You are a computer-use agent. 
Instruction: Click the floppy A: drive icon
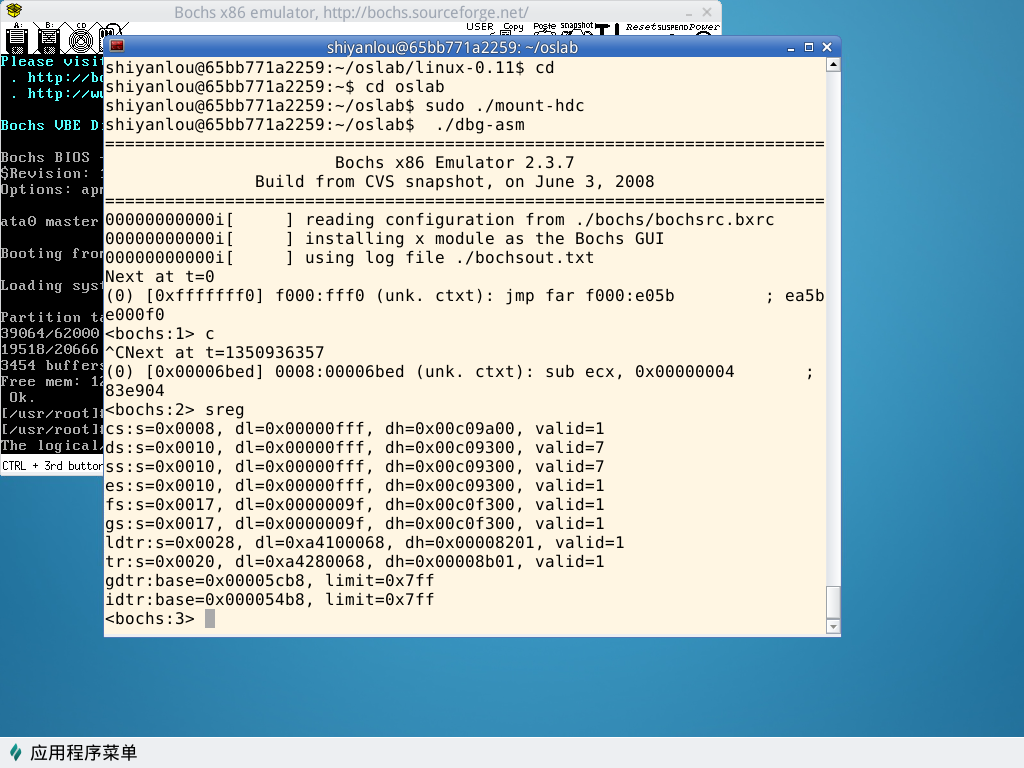coord(16,40)
